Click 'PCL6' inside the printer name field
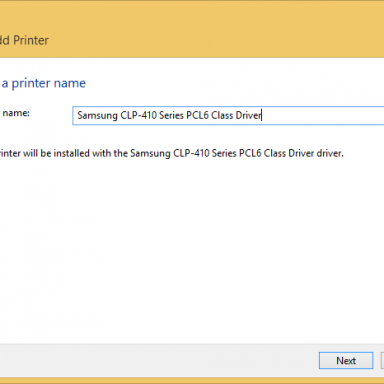 [197, 115]
